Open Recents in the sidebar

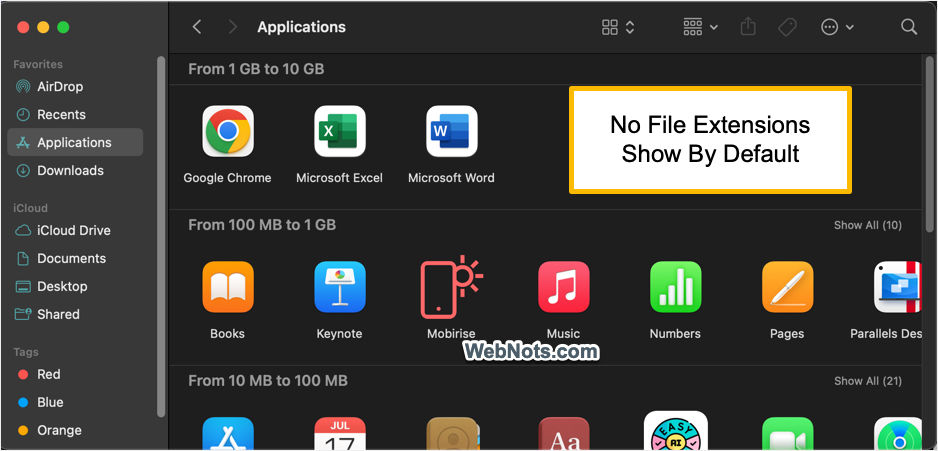click(x=75, y=114)
